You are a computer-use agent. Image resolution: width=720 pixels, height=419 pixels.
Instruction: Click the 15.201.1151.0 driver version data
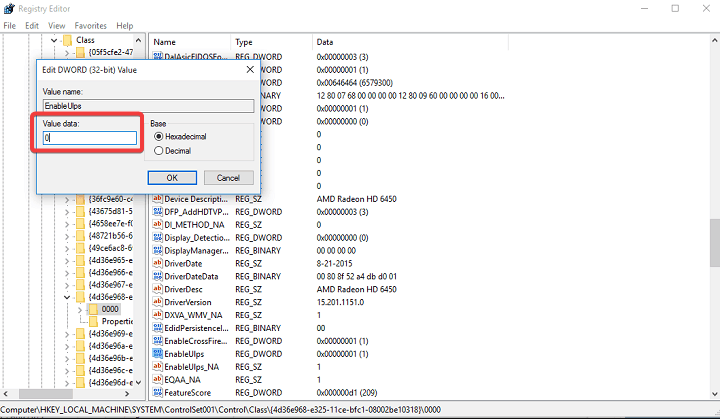(x=340, y=302)
